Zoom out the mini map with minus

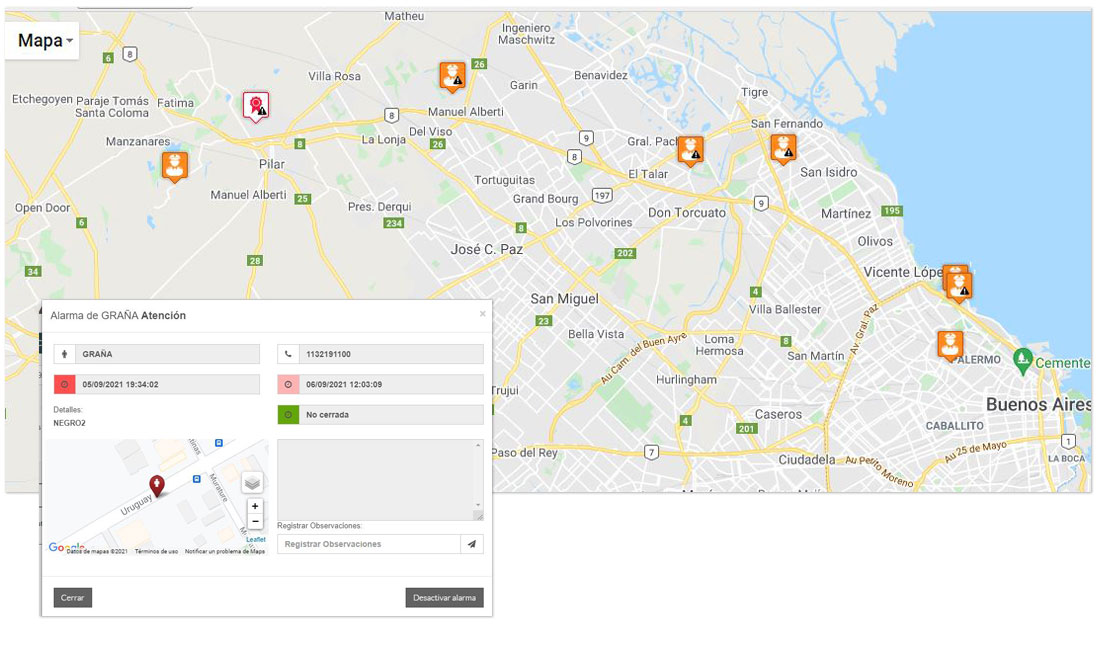click(255, 522)
